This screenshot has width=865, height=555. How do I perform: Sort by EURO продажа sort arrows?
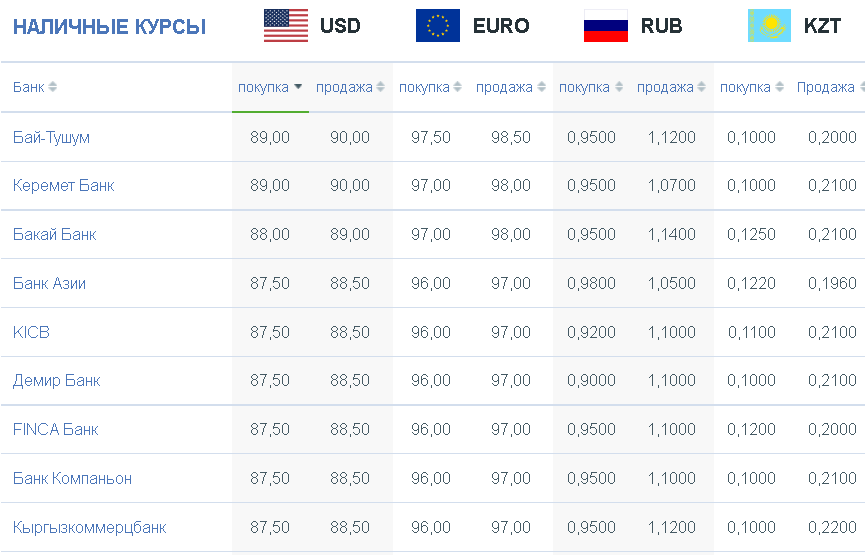pyautogui.click(x=541, y=87)
